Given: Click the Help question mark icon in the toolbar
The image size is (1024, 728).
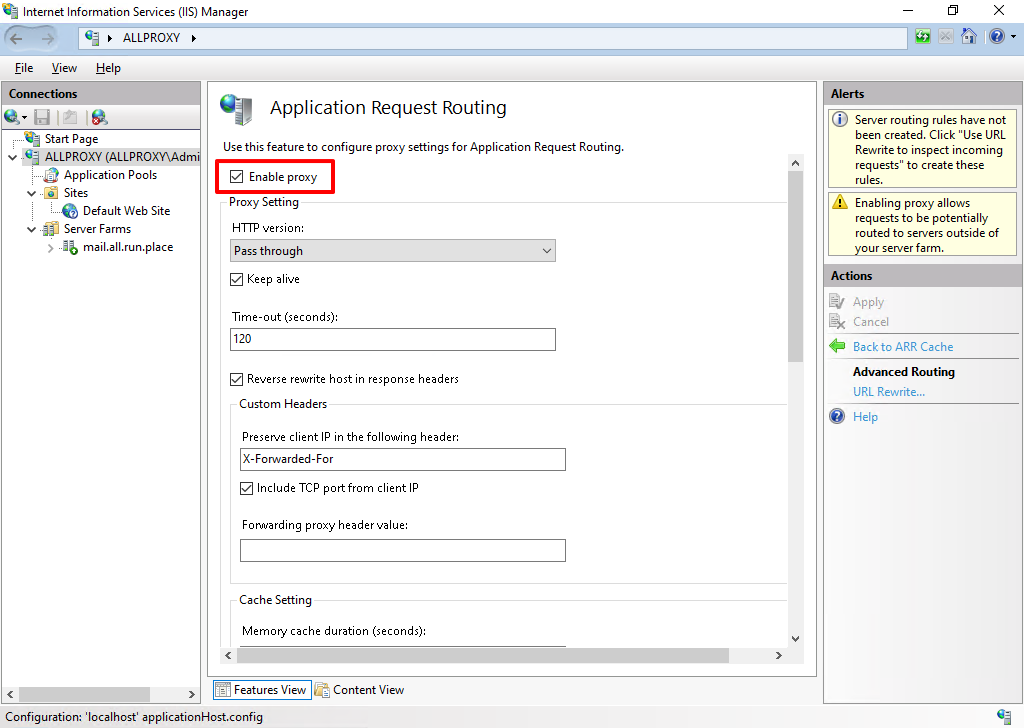Looking at the screenshot, I should point(997,37).
